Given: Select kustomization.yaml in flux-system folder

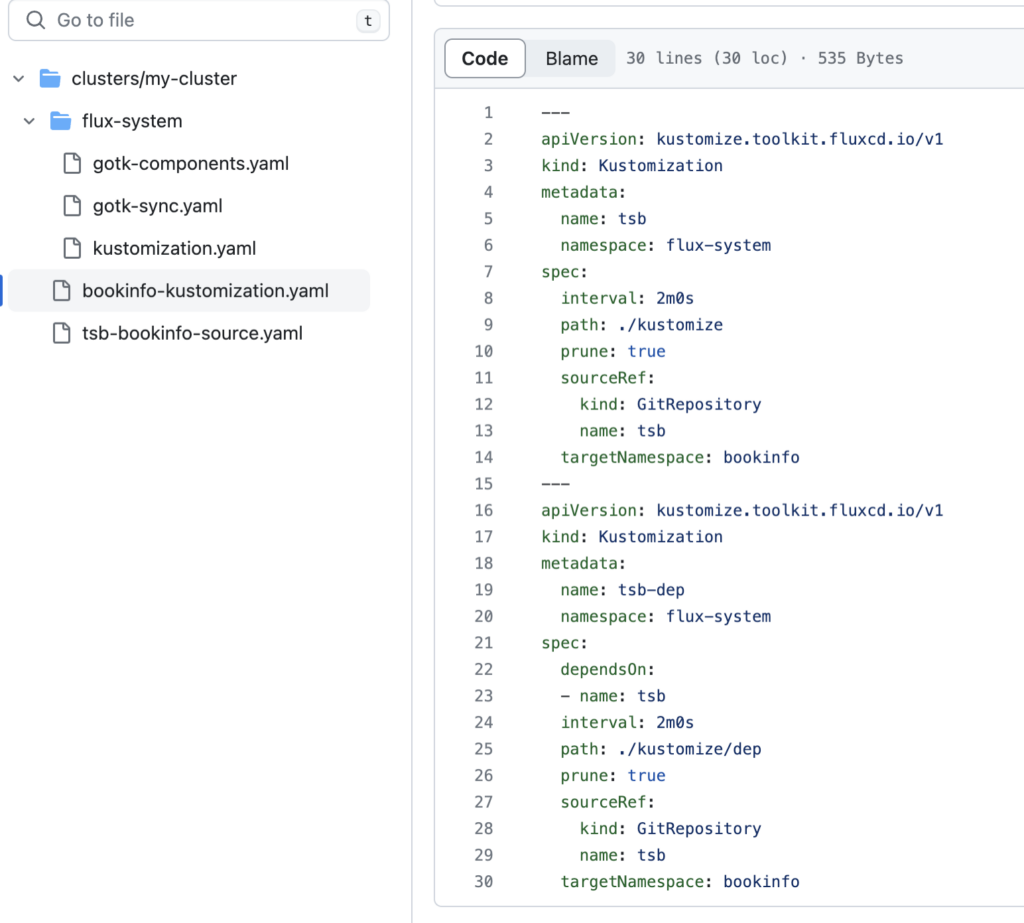Looking at the screenshot, I should click(174, 248).
